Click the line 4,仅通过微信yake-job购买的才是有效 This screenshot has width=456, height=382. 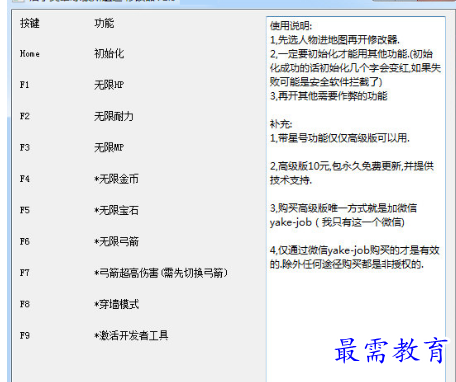click(x=355, y=250)
